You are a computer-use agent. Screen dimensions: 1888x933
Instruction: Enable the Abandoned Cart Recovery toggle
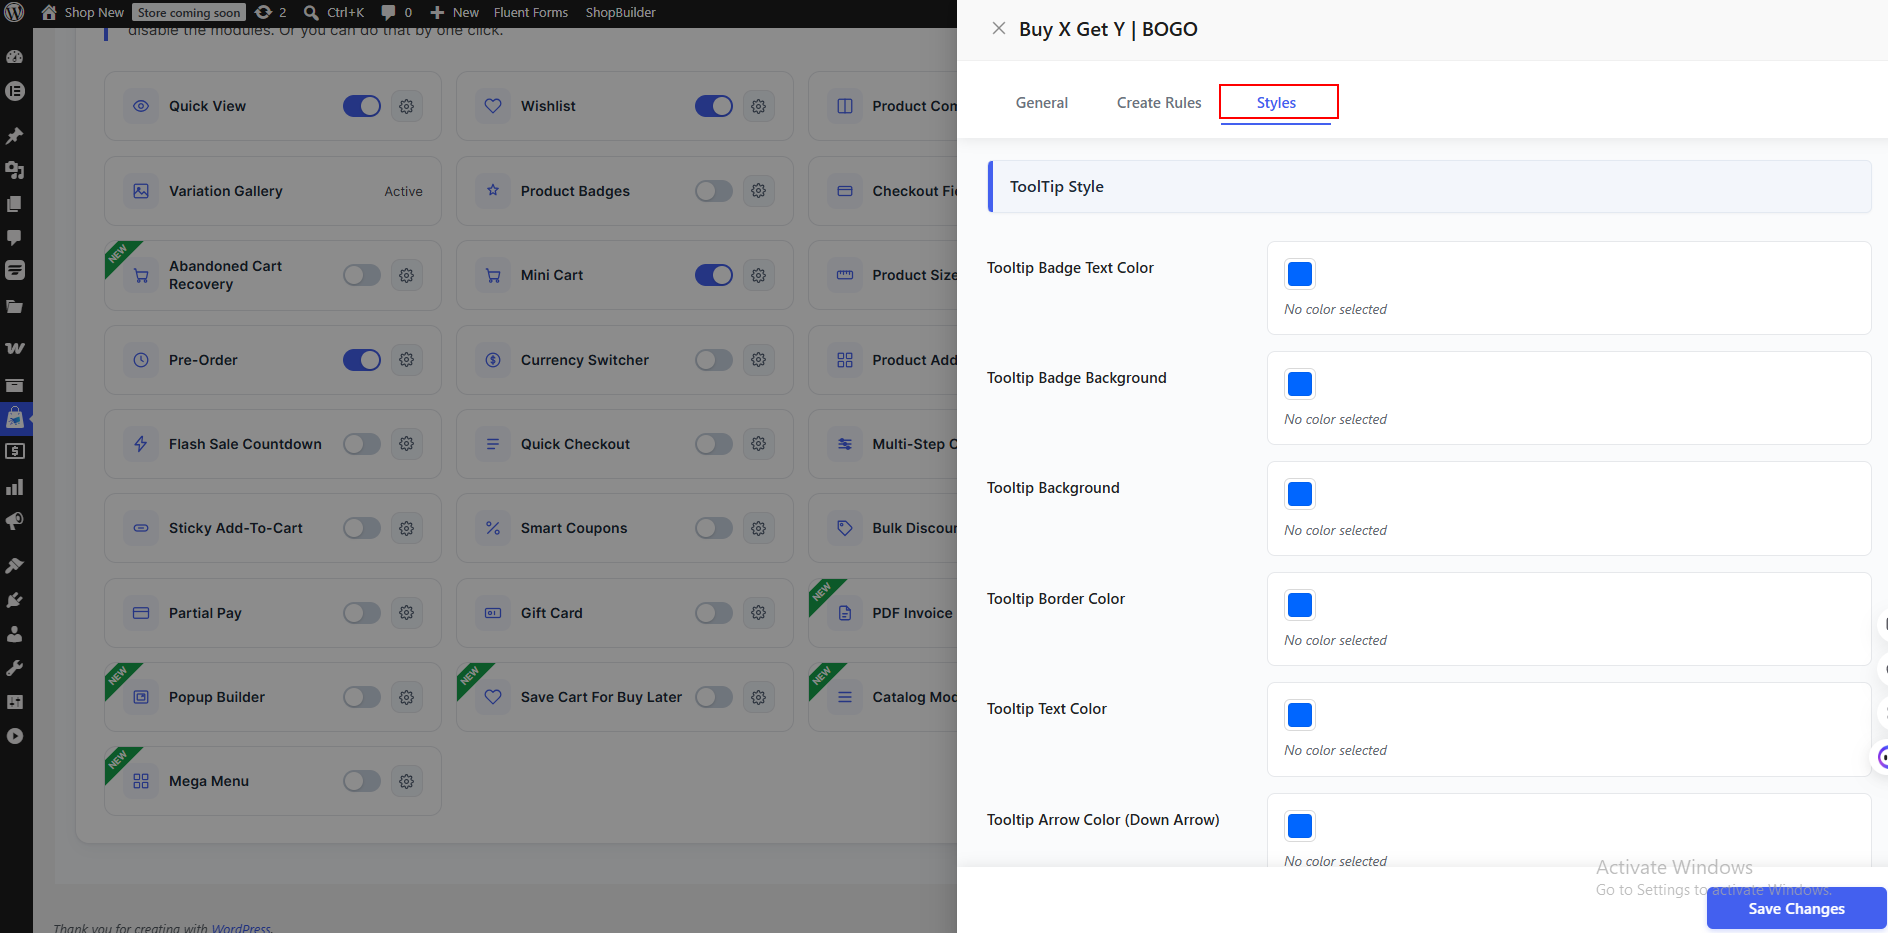pos(362,275)
